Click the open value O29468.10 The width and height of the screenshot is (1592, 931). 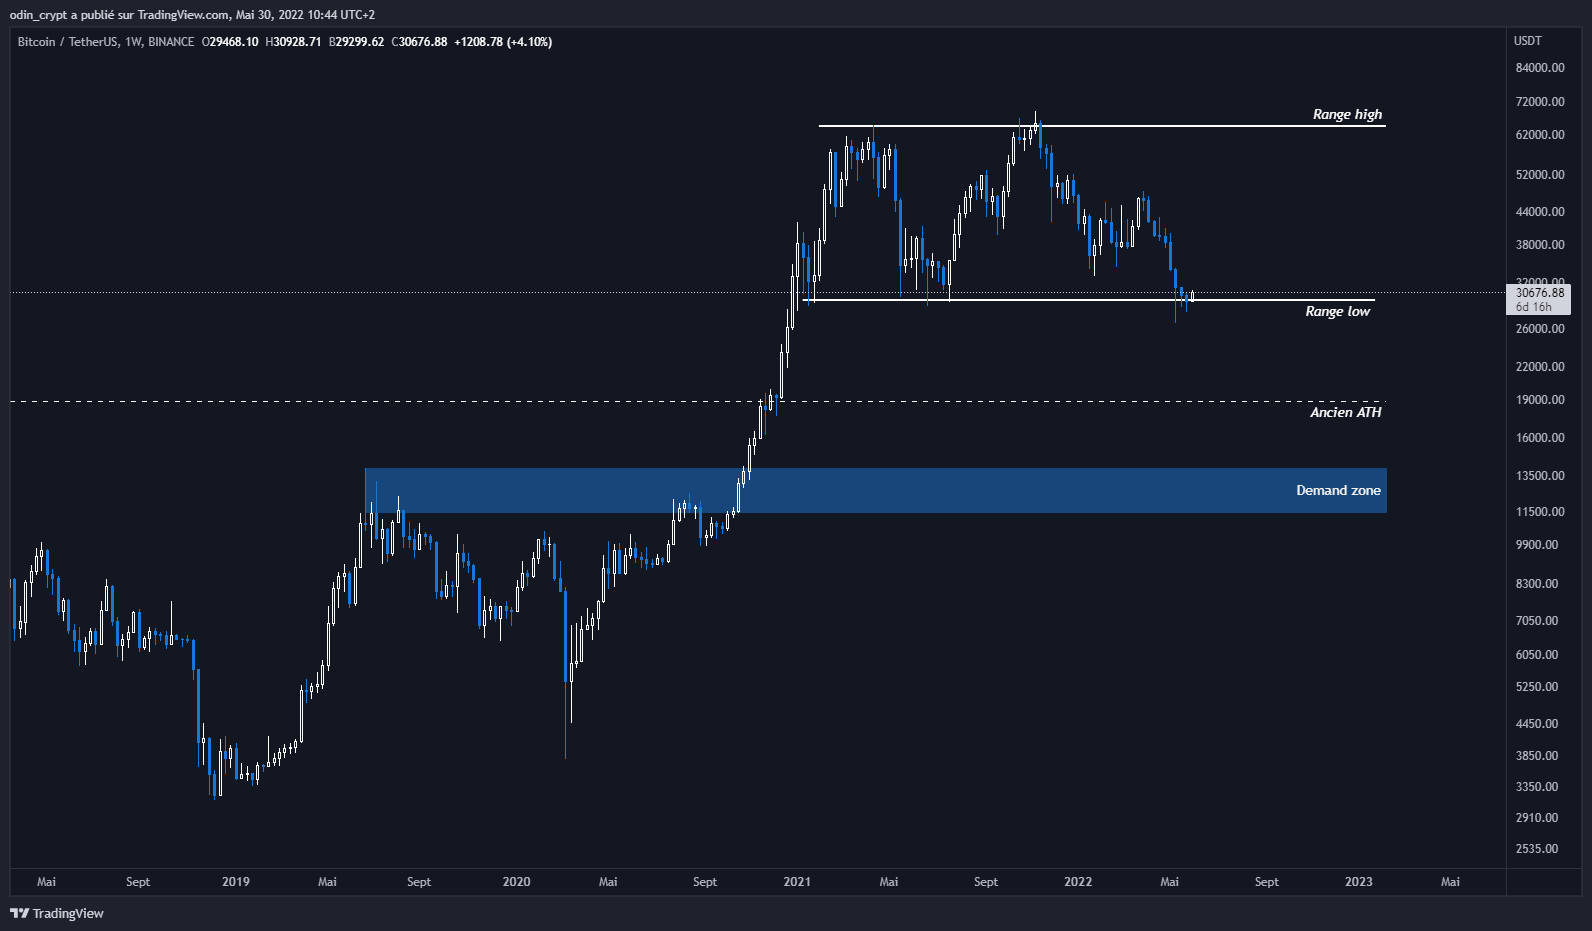pos(230,42)
